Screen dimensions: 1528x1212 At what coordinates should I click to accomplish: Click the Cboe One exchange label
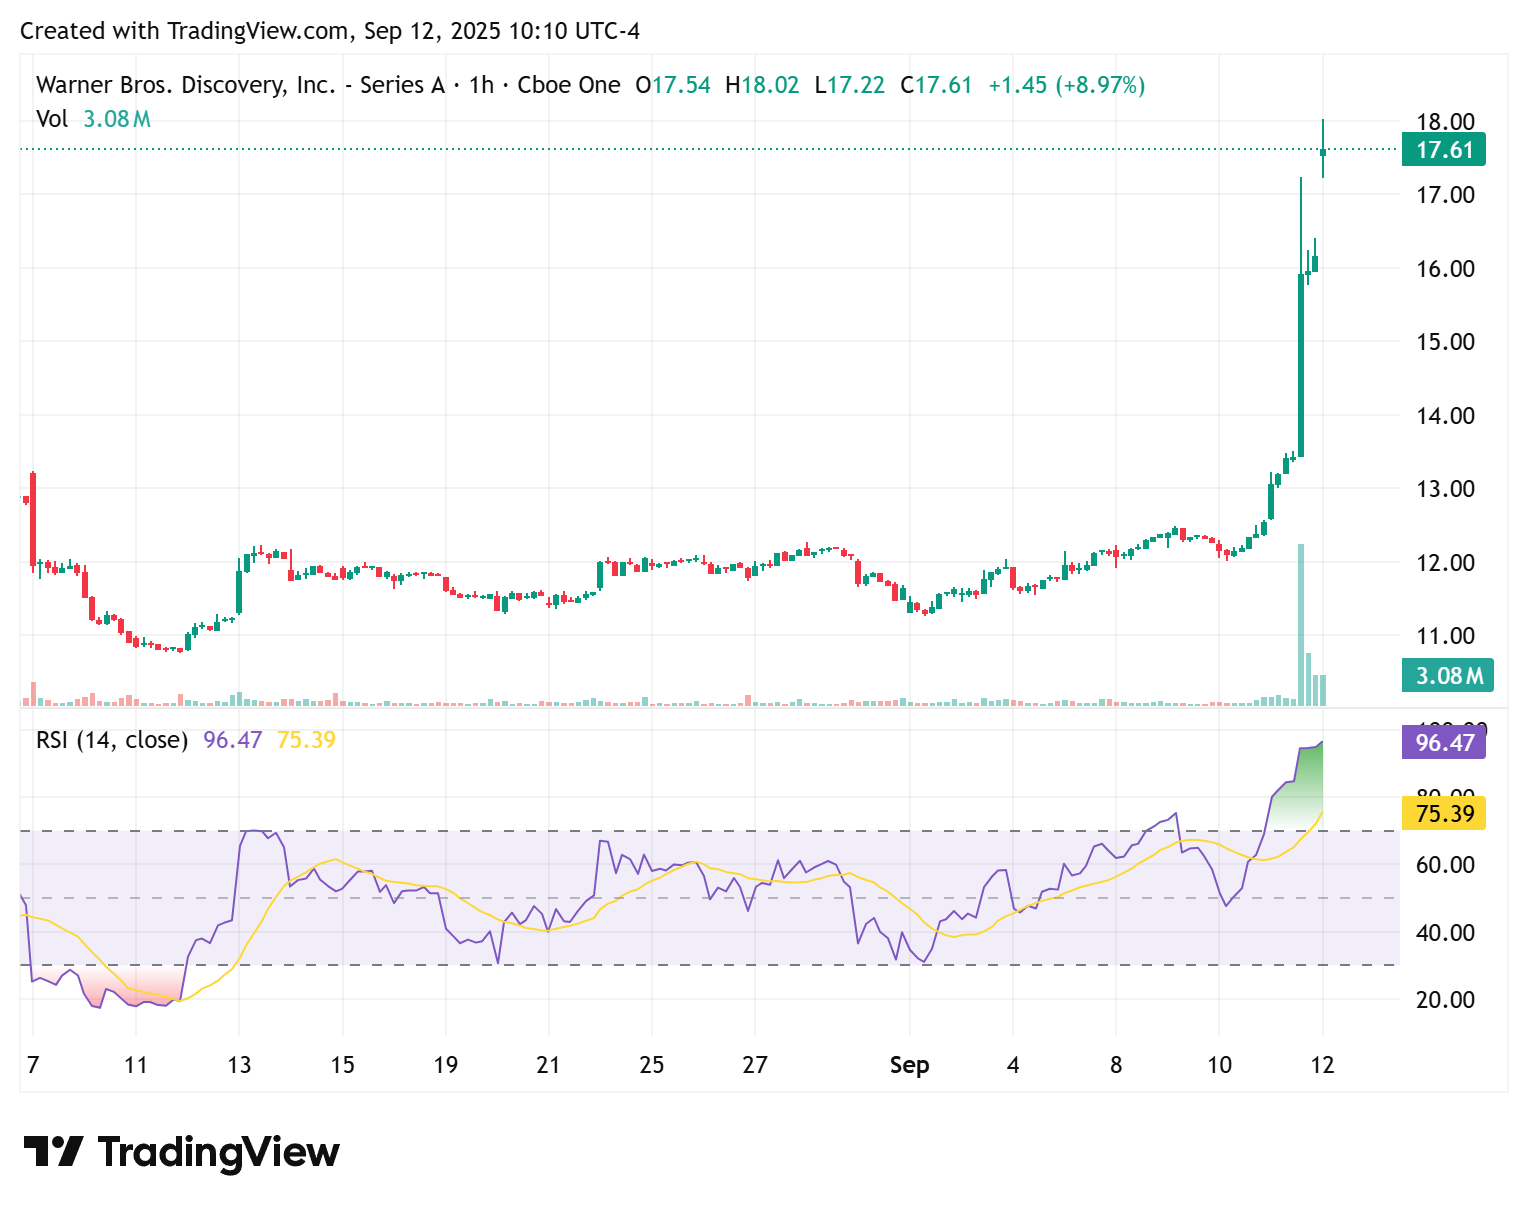coord(569,85)
